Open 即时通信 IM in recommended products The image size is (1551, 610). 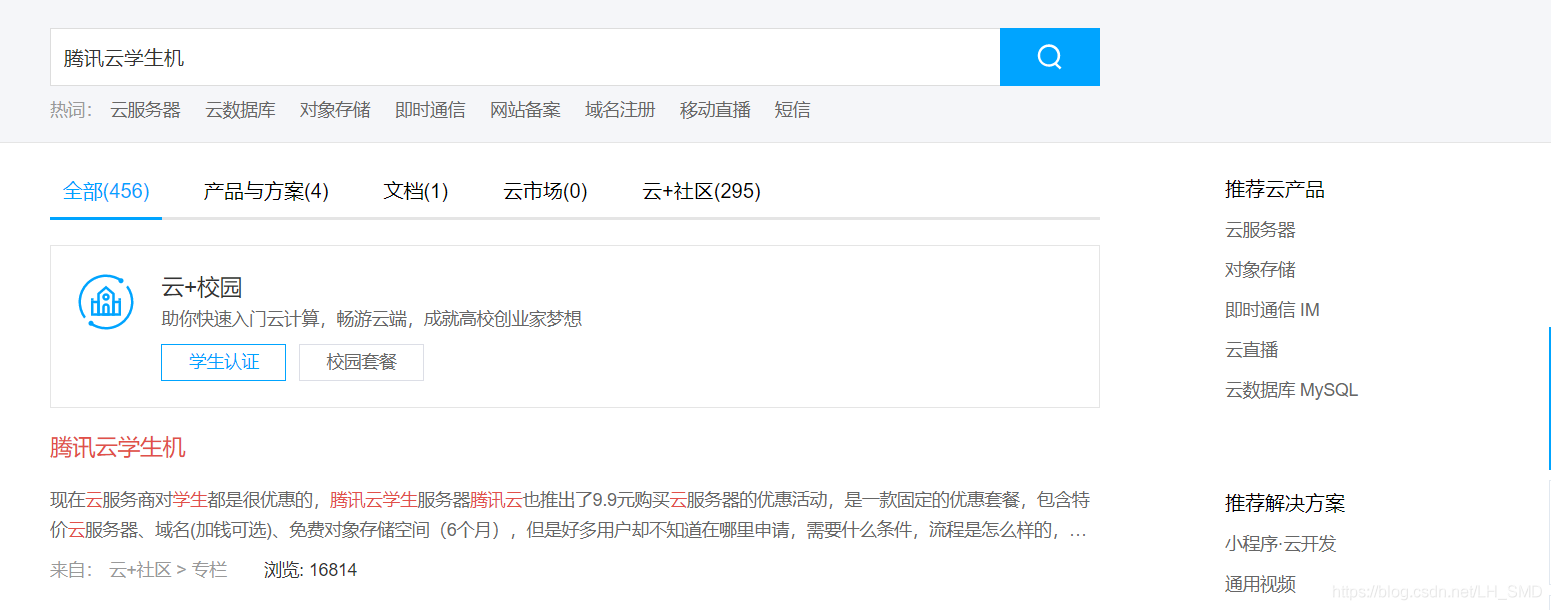point(1272,309)
